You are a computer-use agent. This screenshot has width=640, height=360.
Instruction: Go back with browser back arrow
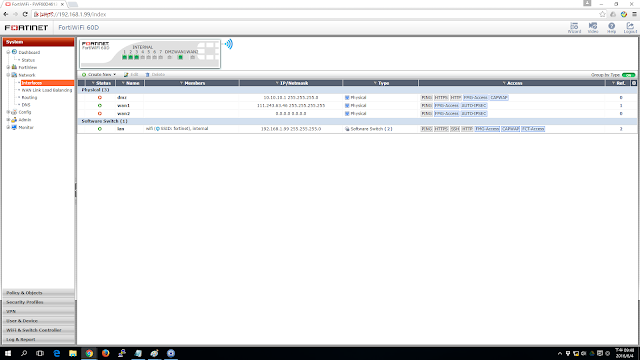click(x=6, y=14)
